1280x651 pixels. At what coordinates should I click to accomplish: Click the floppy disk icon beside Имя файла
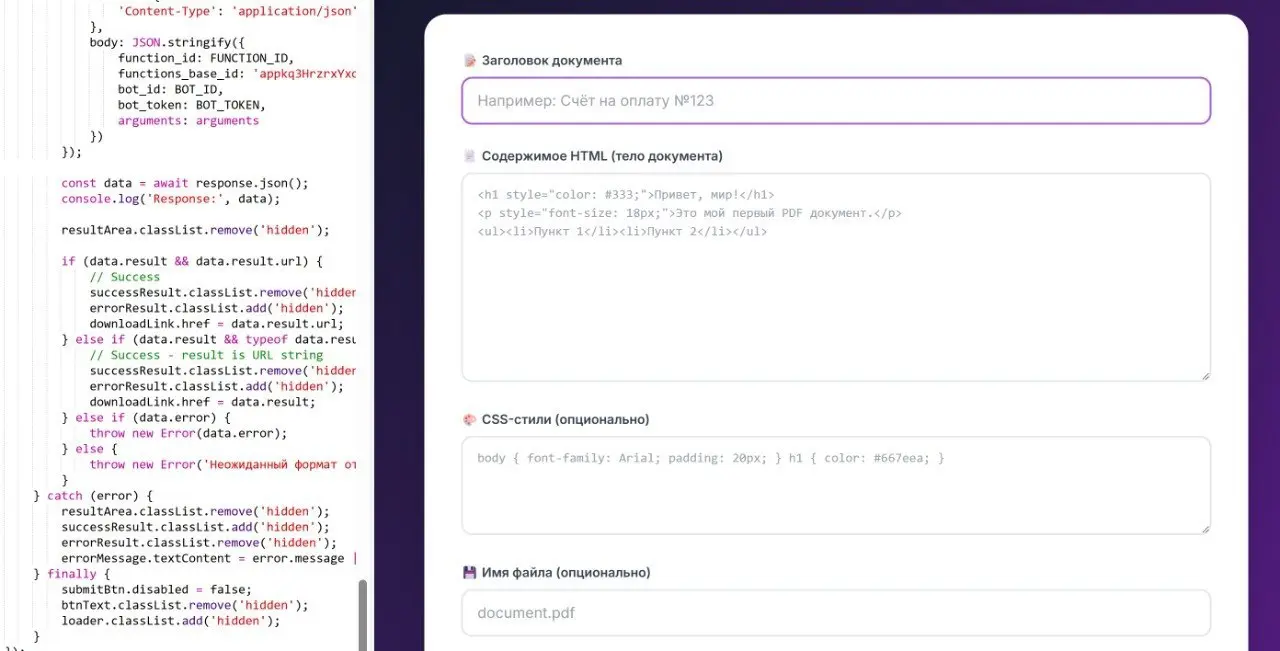(x=469, y=573)
